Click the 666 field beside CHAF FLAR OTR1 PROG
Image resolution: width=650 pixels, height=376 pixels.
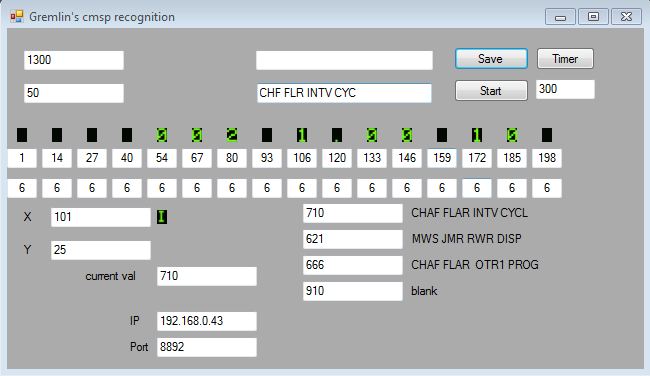[353, 265]
